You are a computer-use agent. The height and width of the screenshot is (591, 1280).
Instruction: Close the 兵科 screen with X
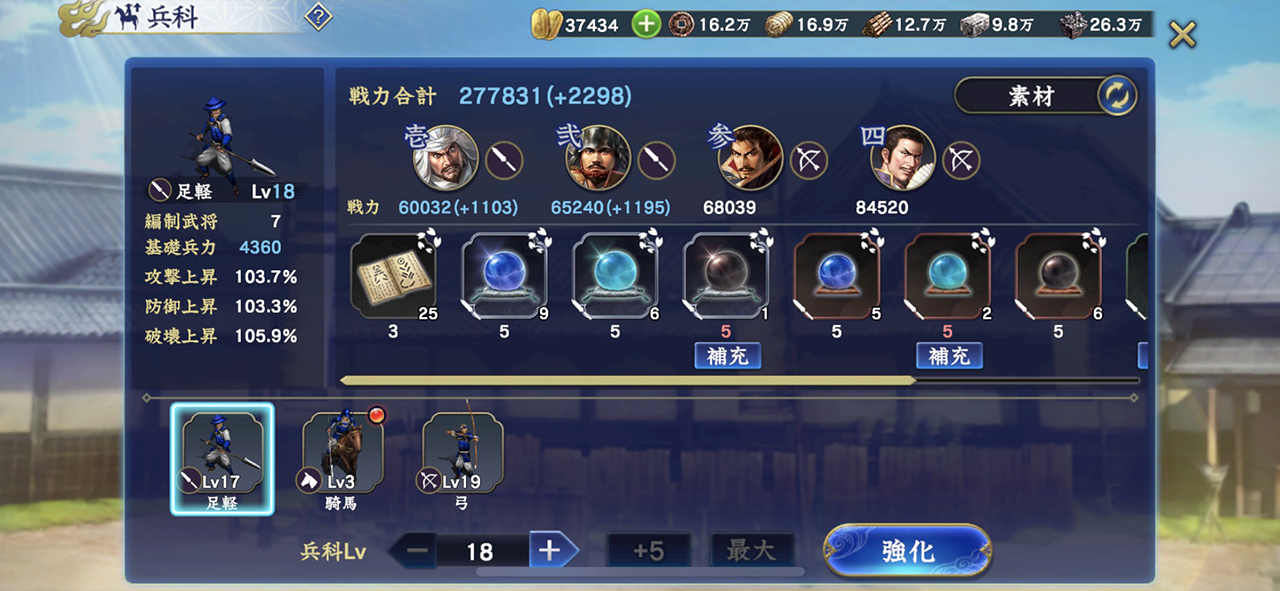tap(1182, 35)
